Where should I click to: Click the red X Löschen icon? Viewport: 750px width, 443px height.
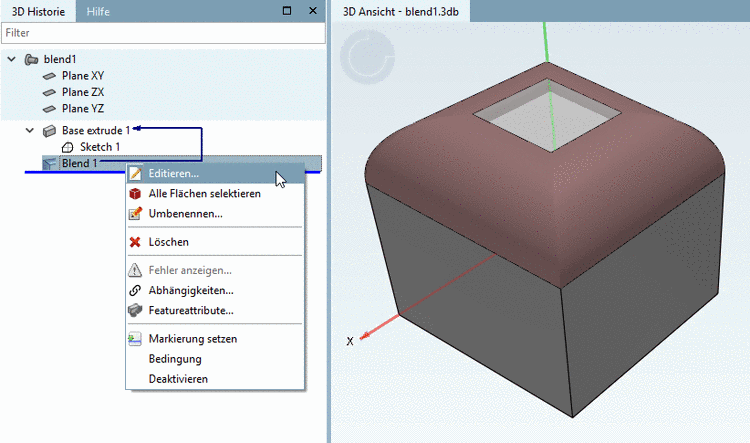[x=135, y=242]
